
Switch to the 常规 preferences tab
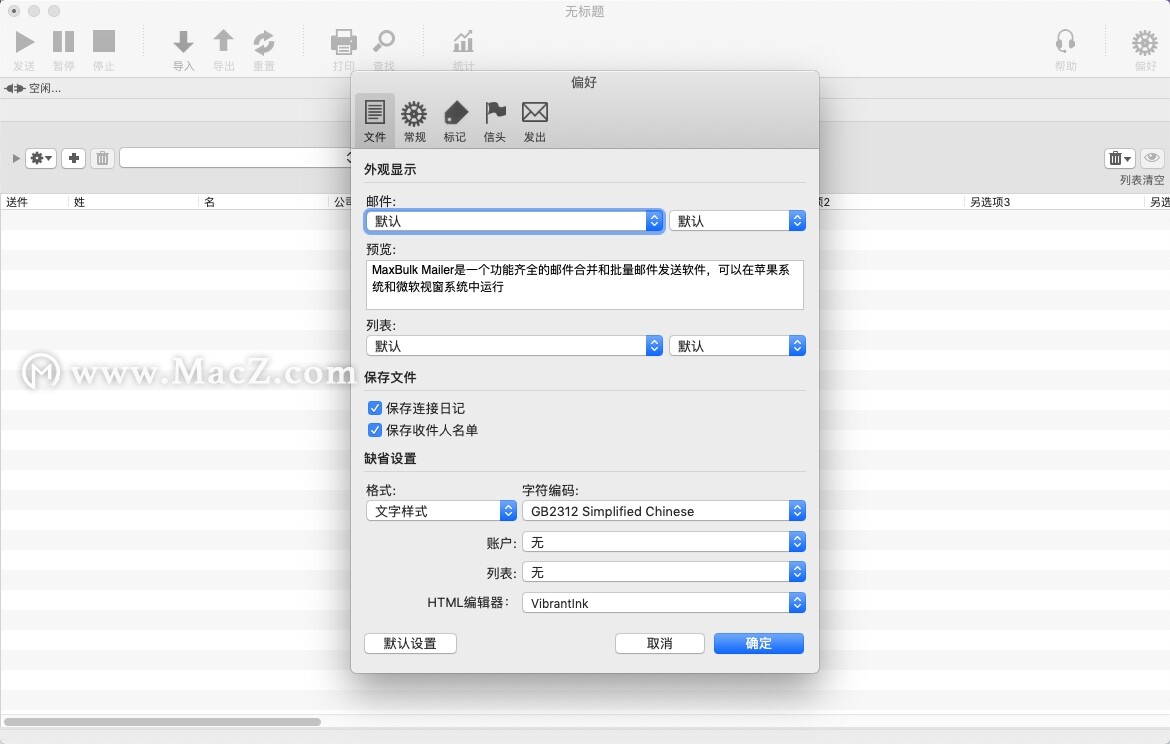click(414, 118)
